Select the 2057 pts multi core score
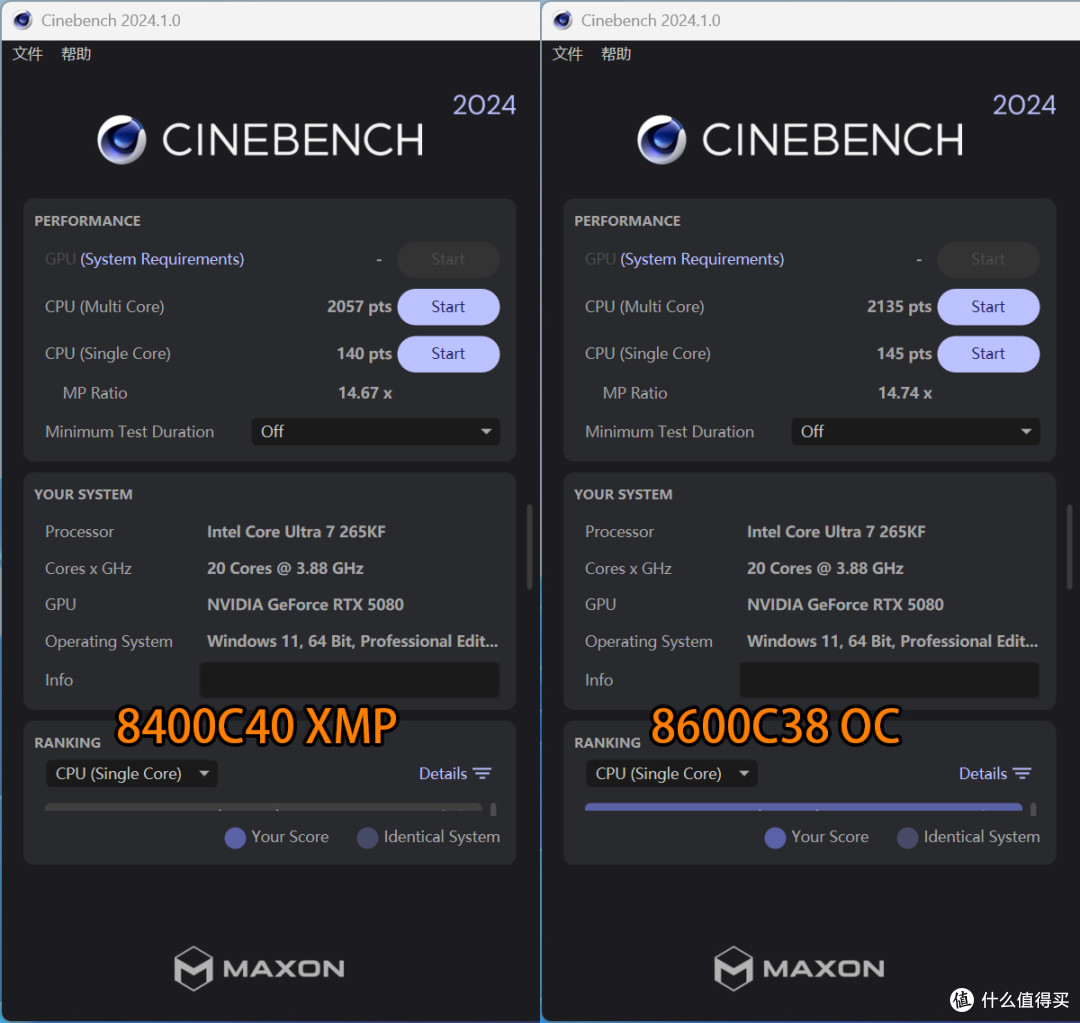The image size is (1080, 1023). pos(360,307)
